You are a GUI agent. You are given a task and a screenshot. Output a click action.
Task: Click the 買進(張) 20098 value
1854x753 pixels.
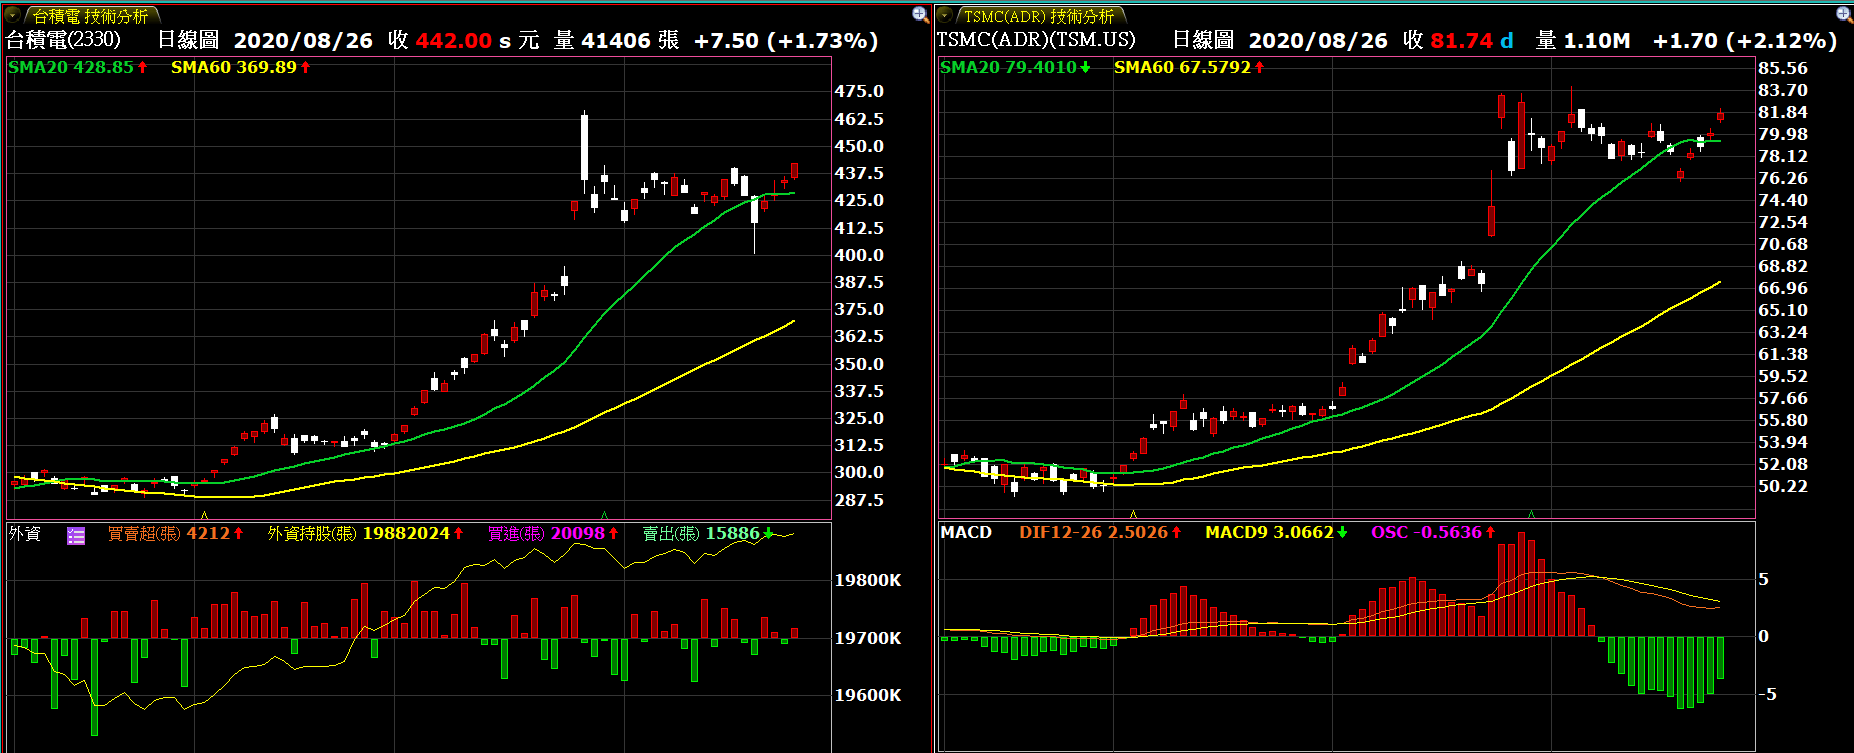coord(553,534)
